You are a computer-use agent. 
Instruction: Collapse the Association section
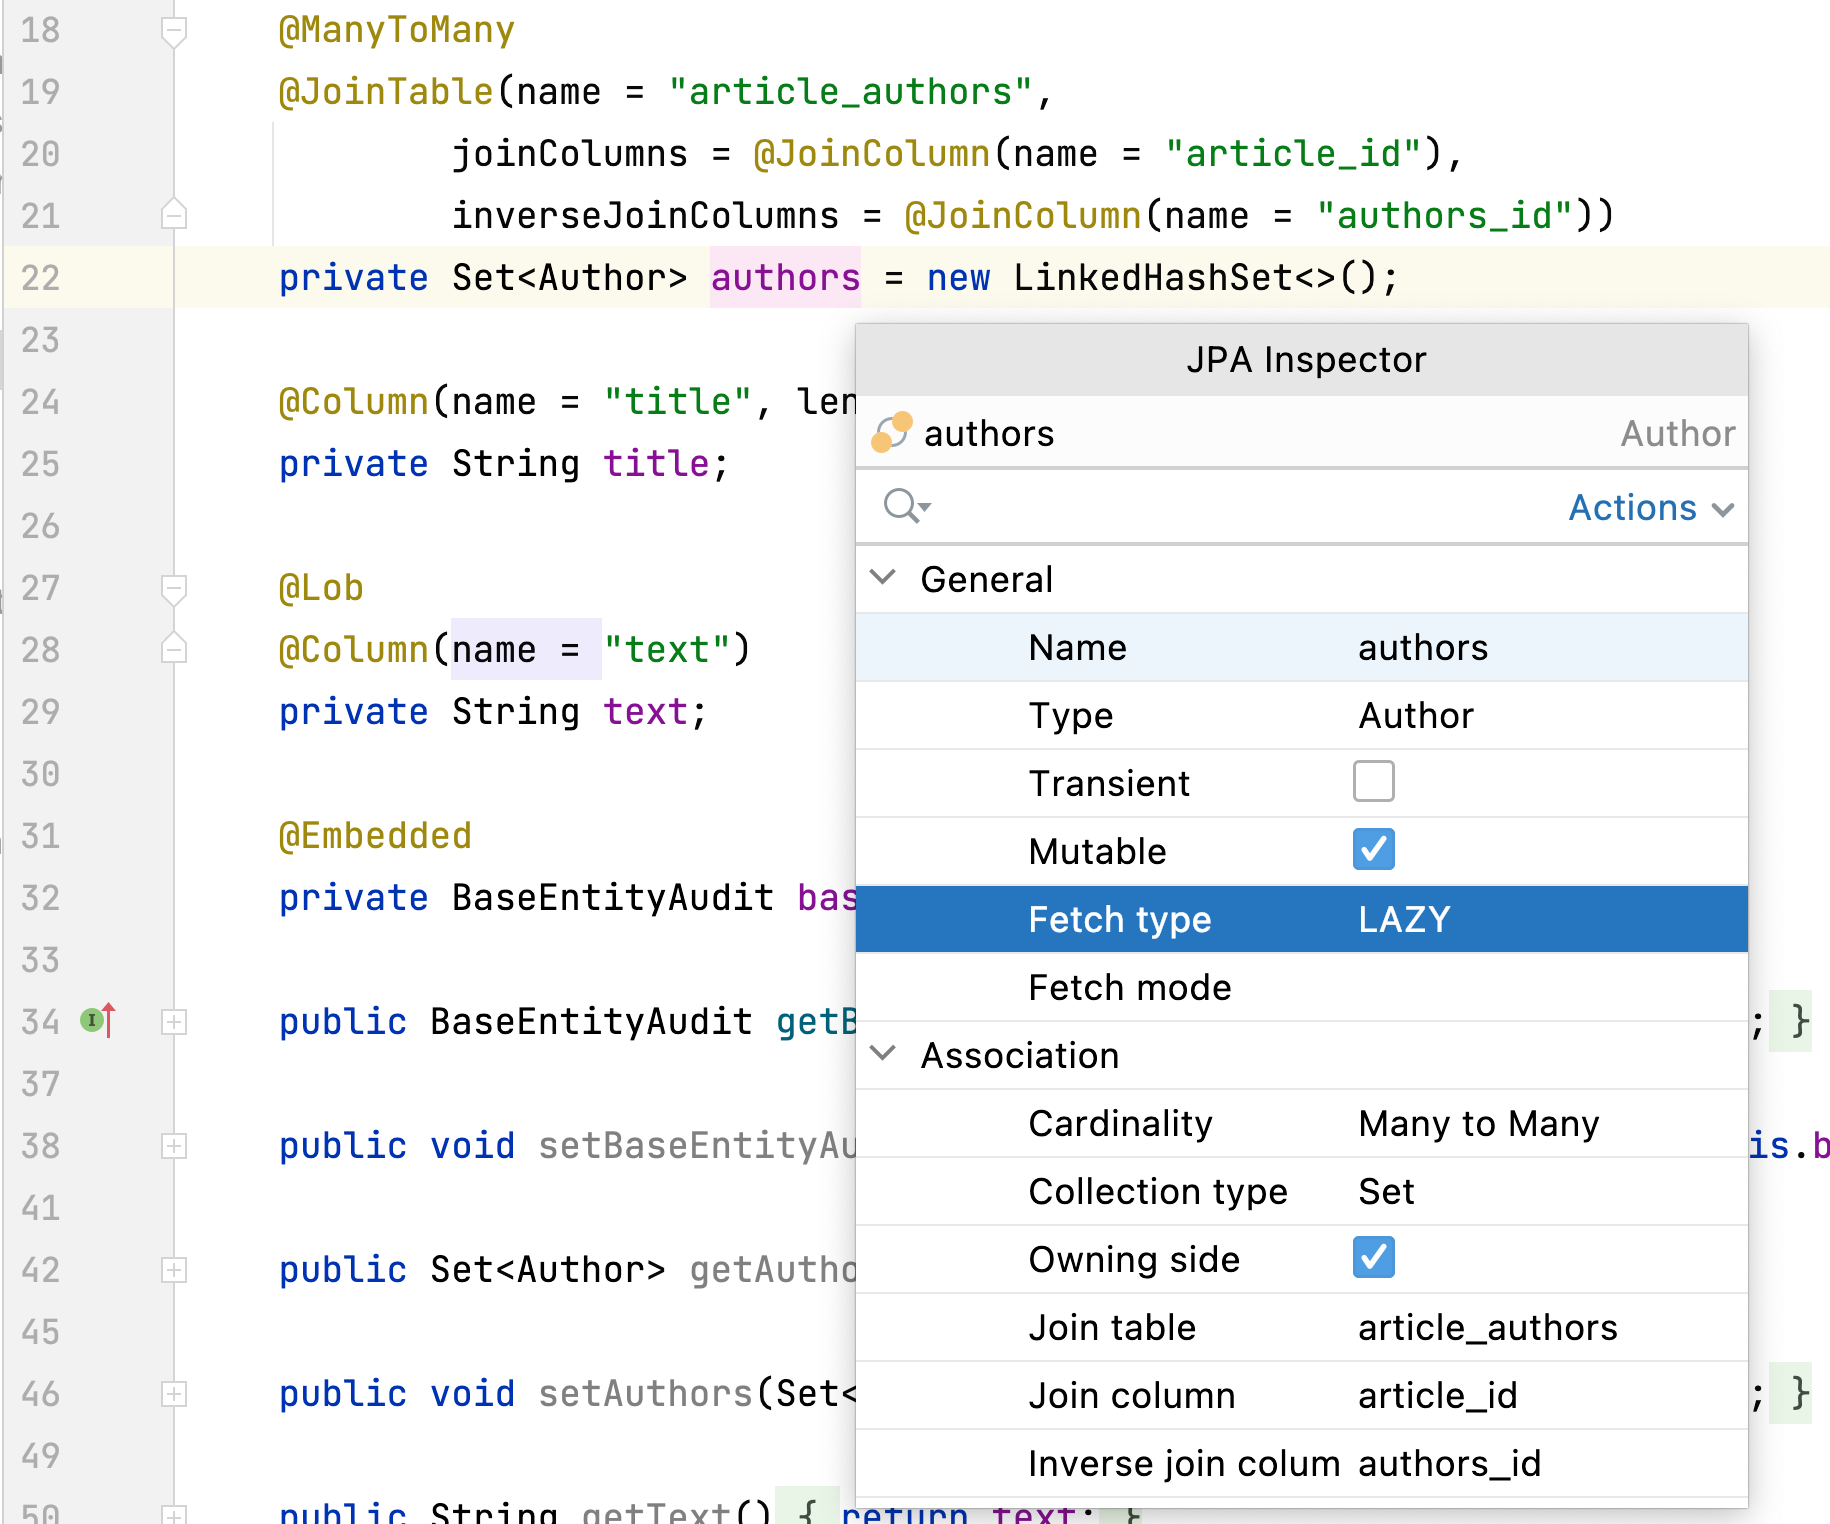coord(884,1053)
